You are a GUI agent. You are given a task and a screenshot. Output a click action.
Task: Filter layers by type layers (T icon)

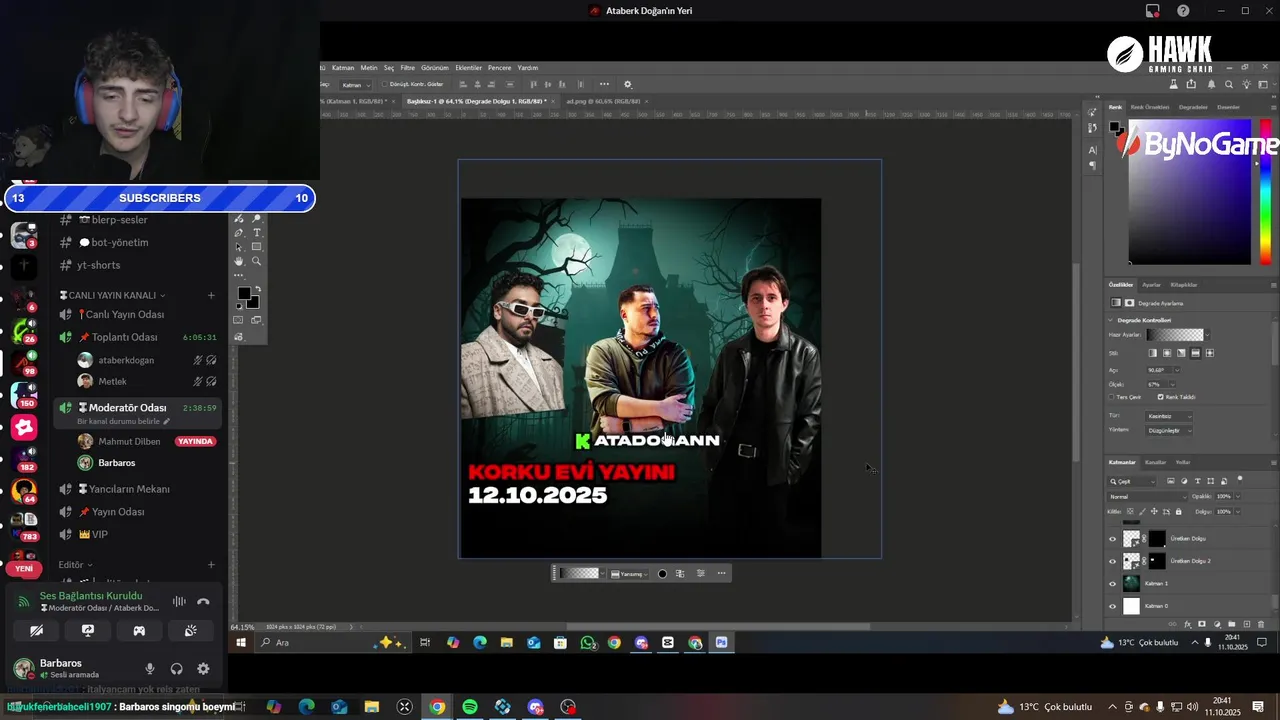coord(1197,481)
